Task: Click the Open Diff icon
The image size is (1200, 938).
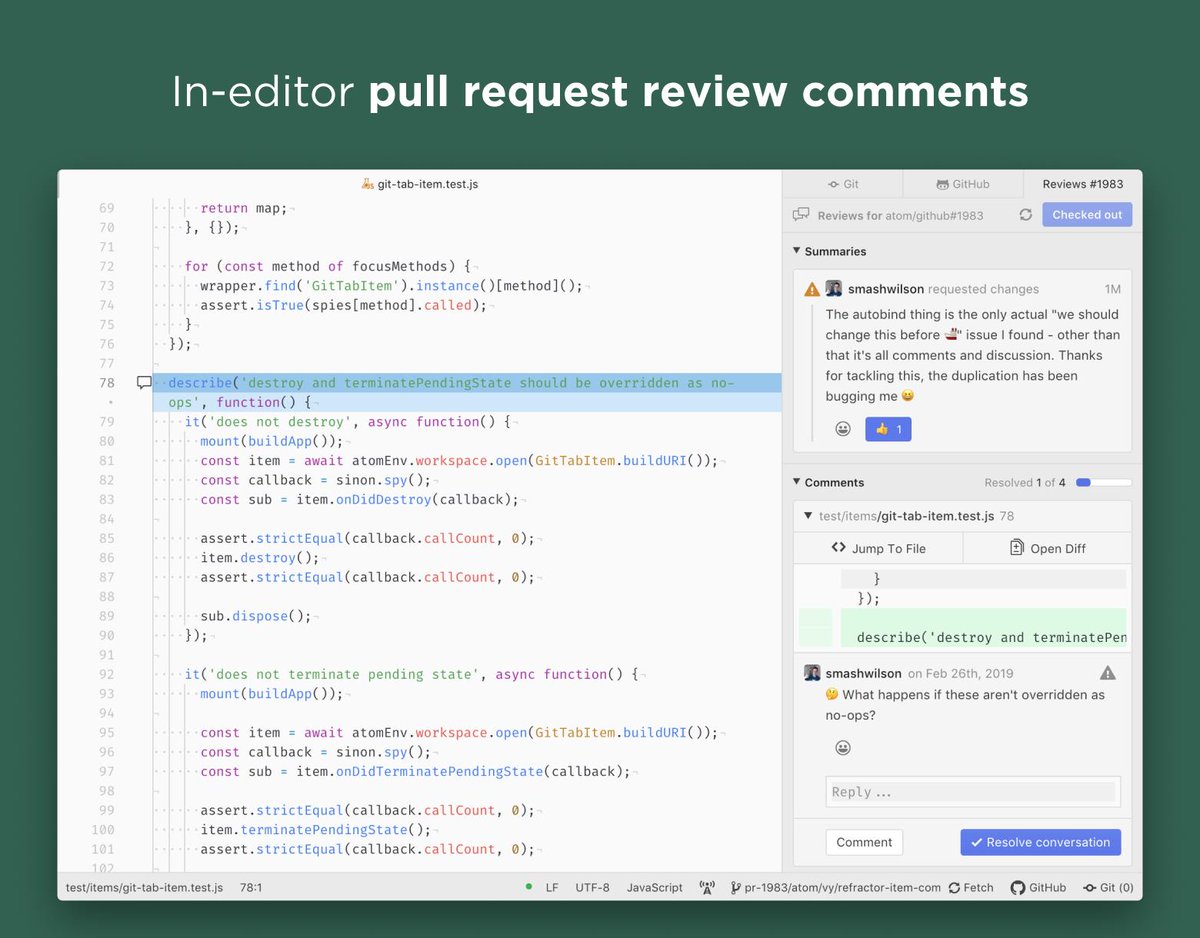Action: click(1017, 548)
